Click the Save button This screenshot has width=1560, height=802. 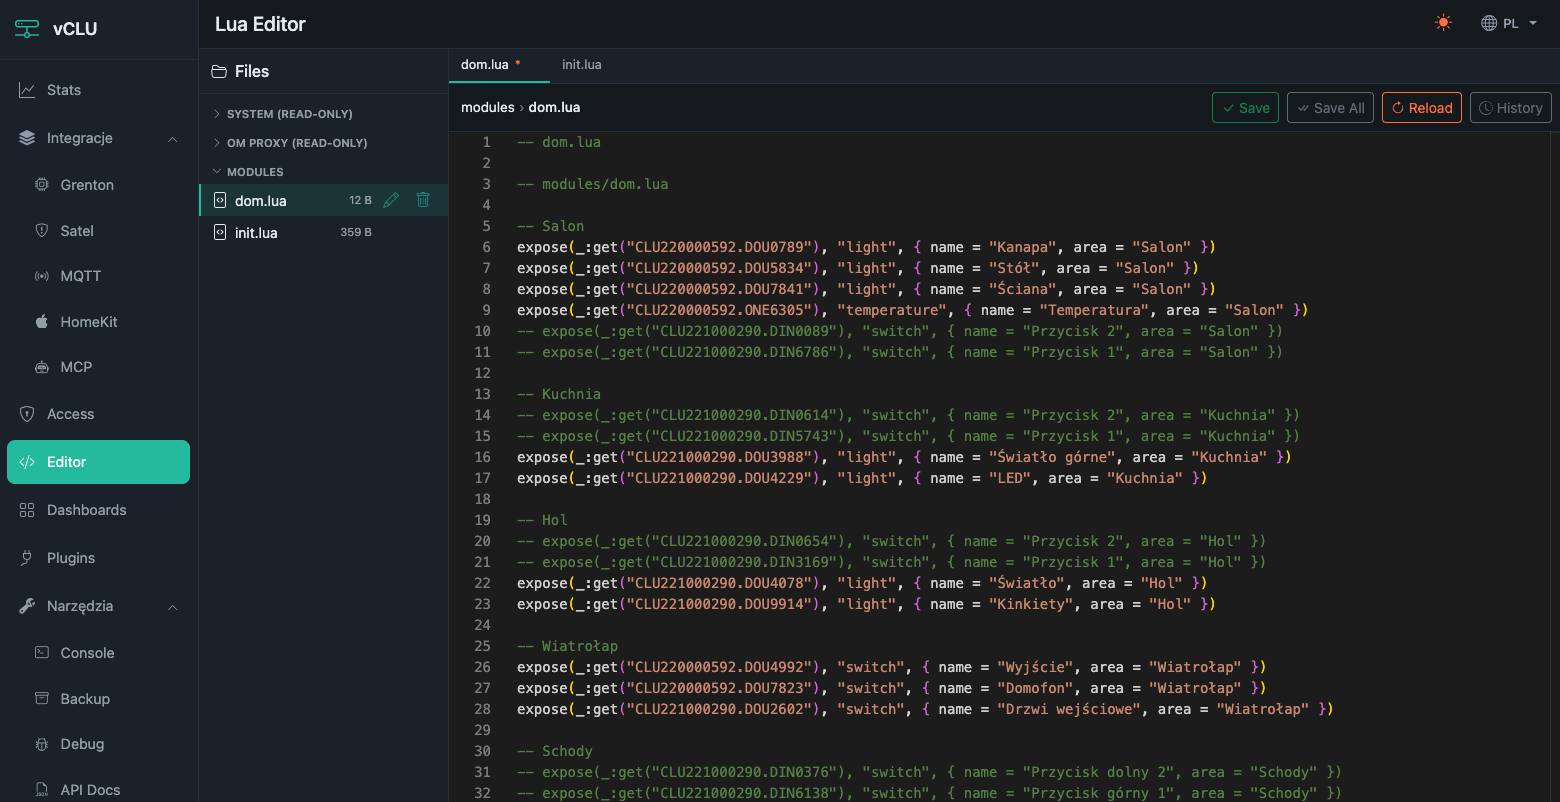pyautogui.click(x=1245, y=108)
